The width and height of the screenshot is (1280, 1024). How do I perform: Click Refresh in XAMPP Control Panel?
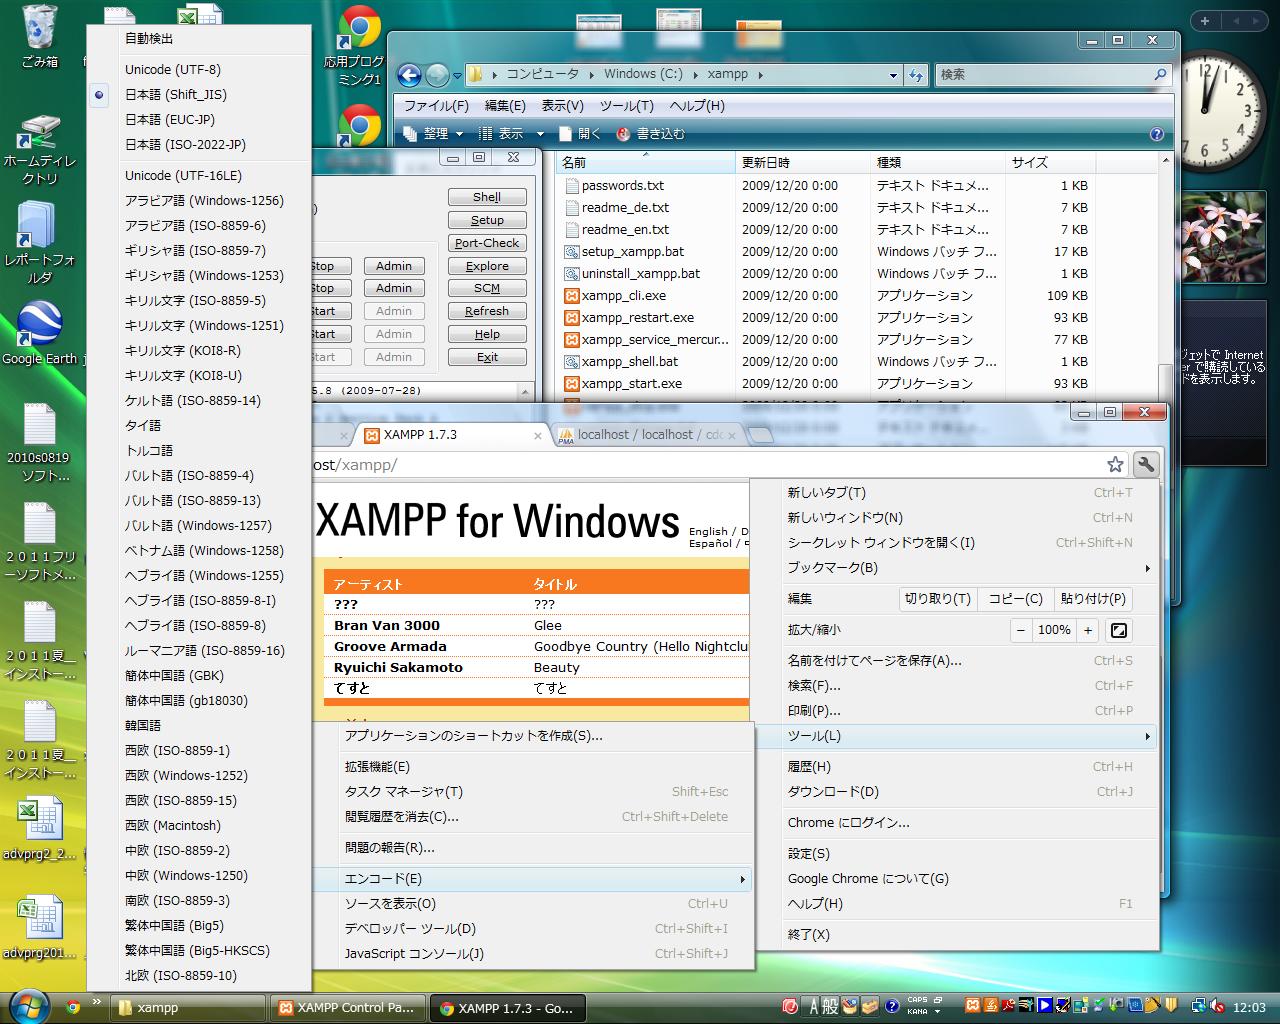pyautogui.click(x=487, y=311)
